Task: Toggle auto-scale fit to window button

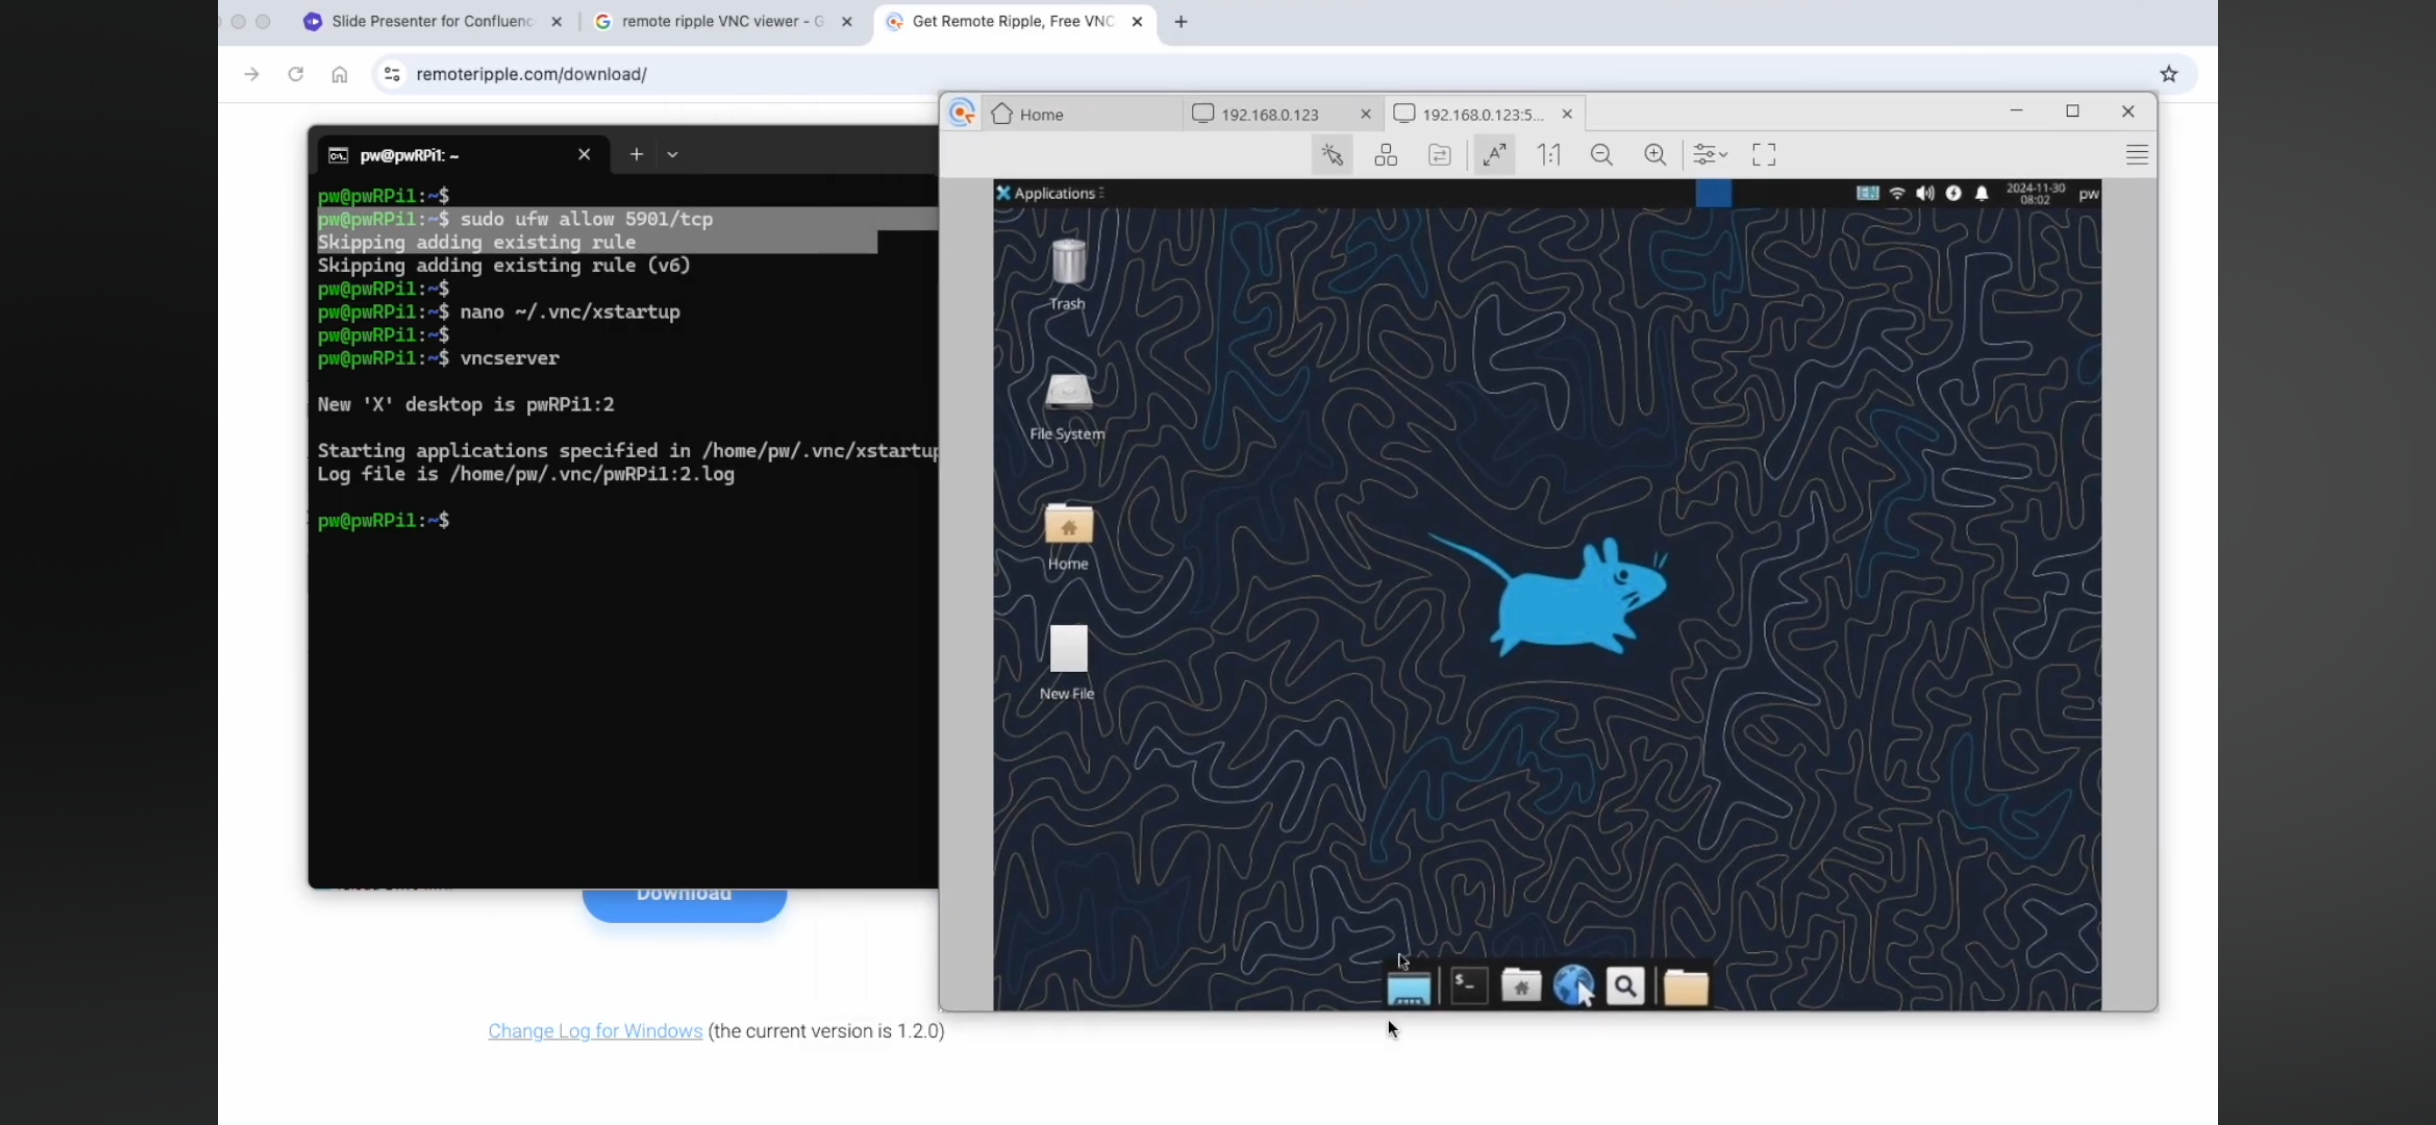Action: (x=1494, y=155)
